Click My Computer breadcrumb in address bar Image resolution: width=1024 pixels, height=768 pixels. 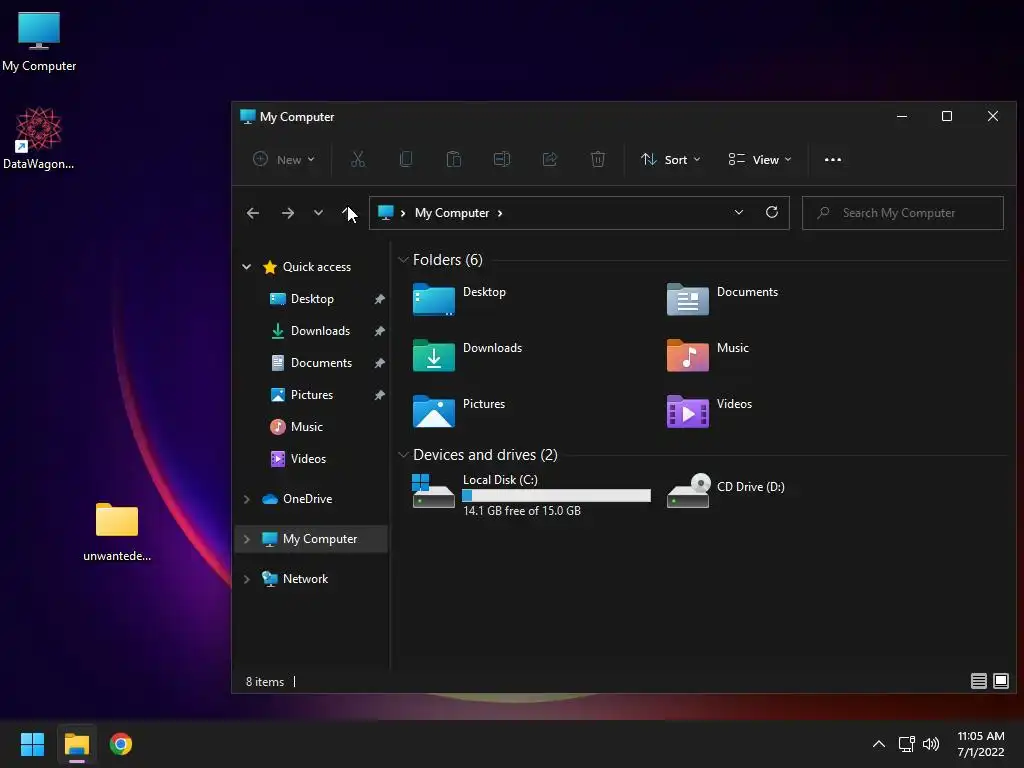[x=452, y=213]
